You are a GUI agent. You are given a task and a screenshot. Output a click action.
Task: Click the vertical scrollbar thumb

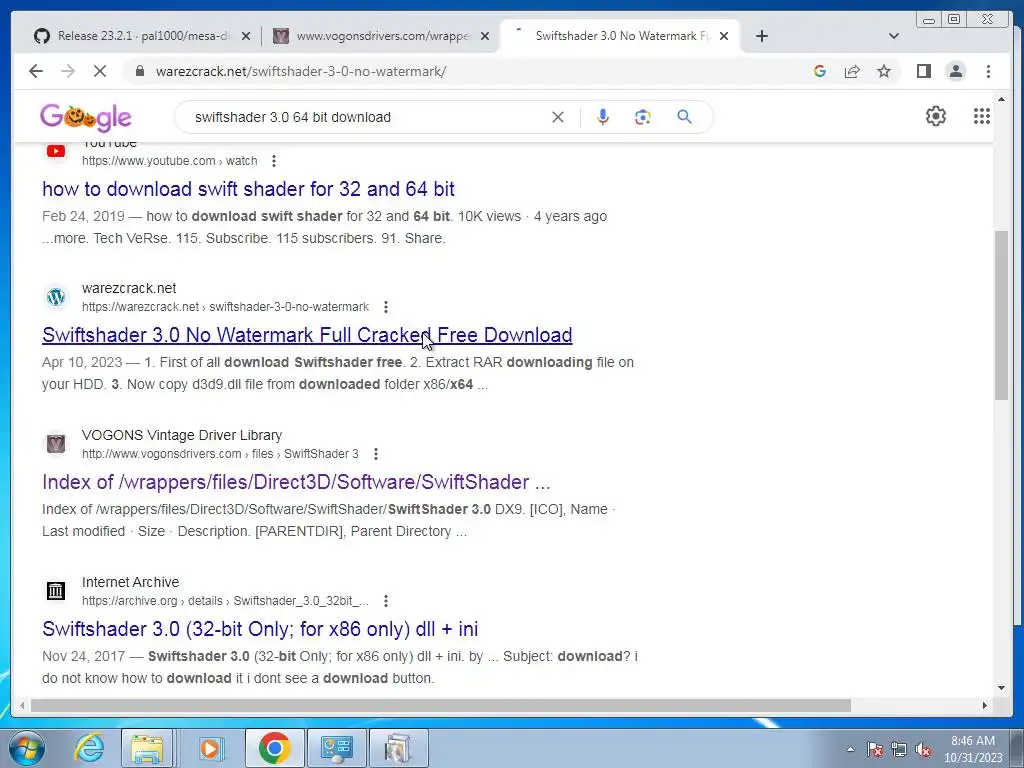pos(1001,315)
